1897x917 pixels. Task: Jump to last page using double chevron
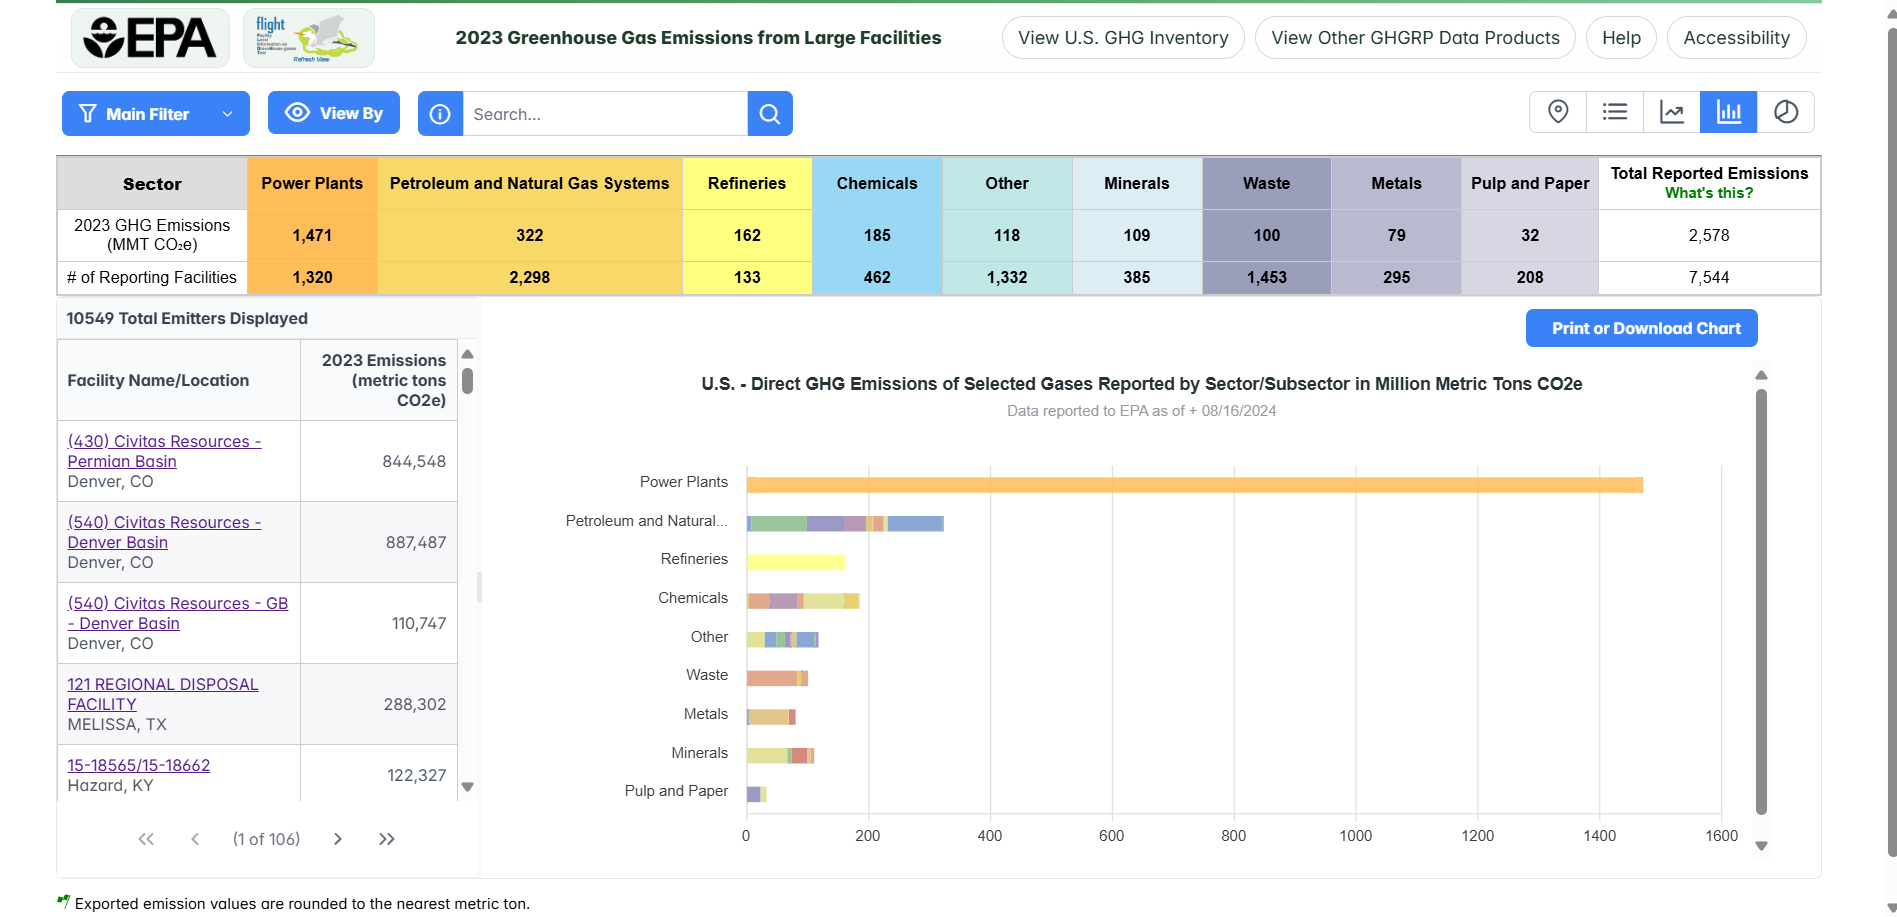387,839
